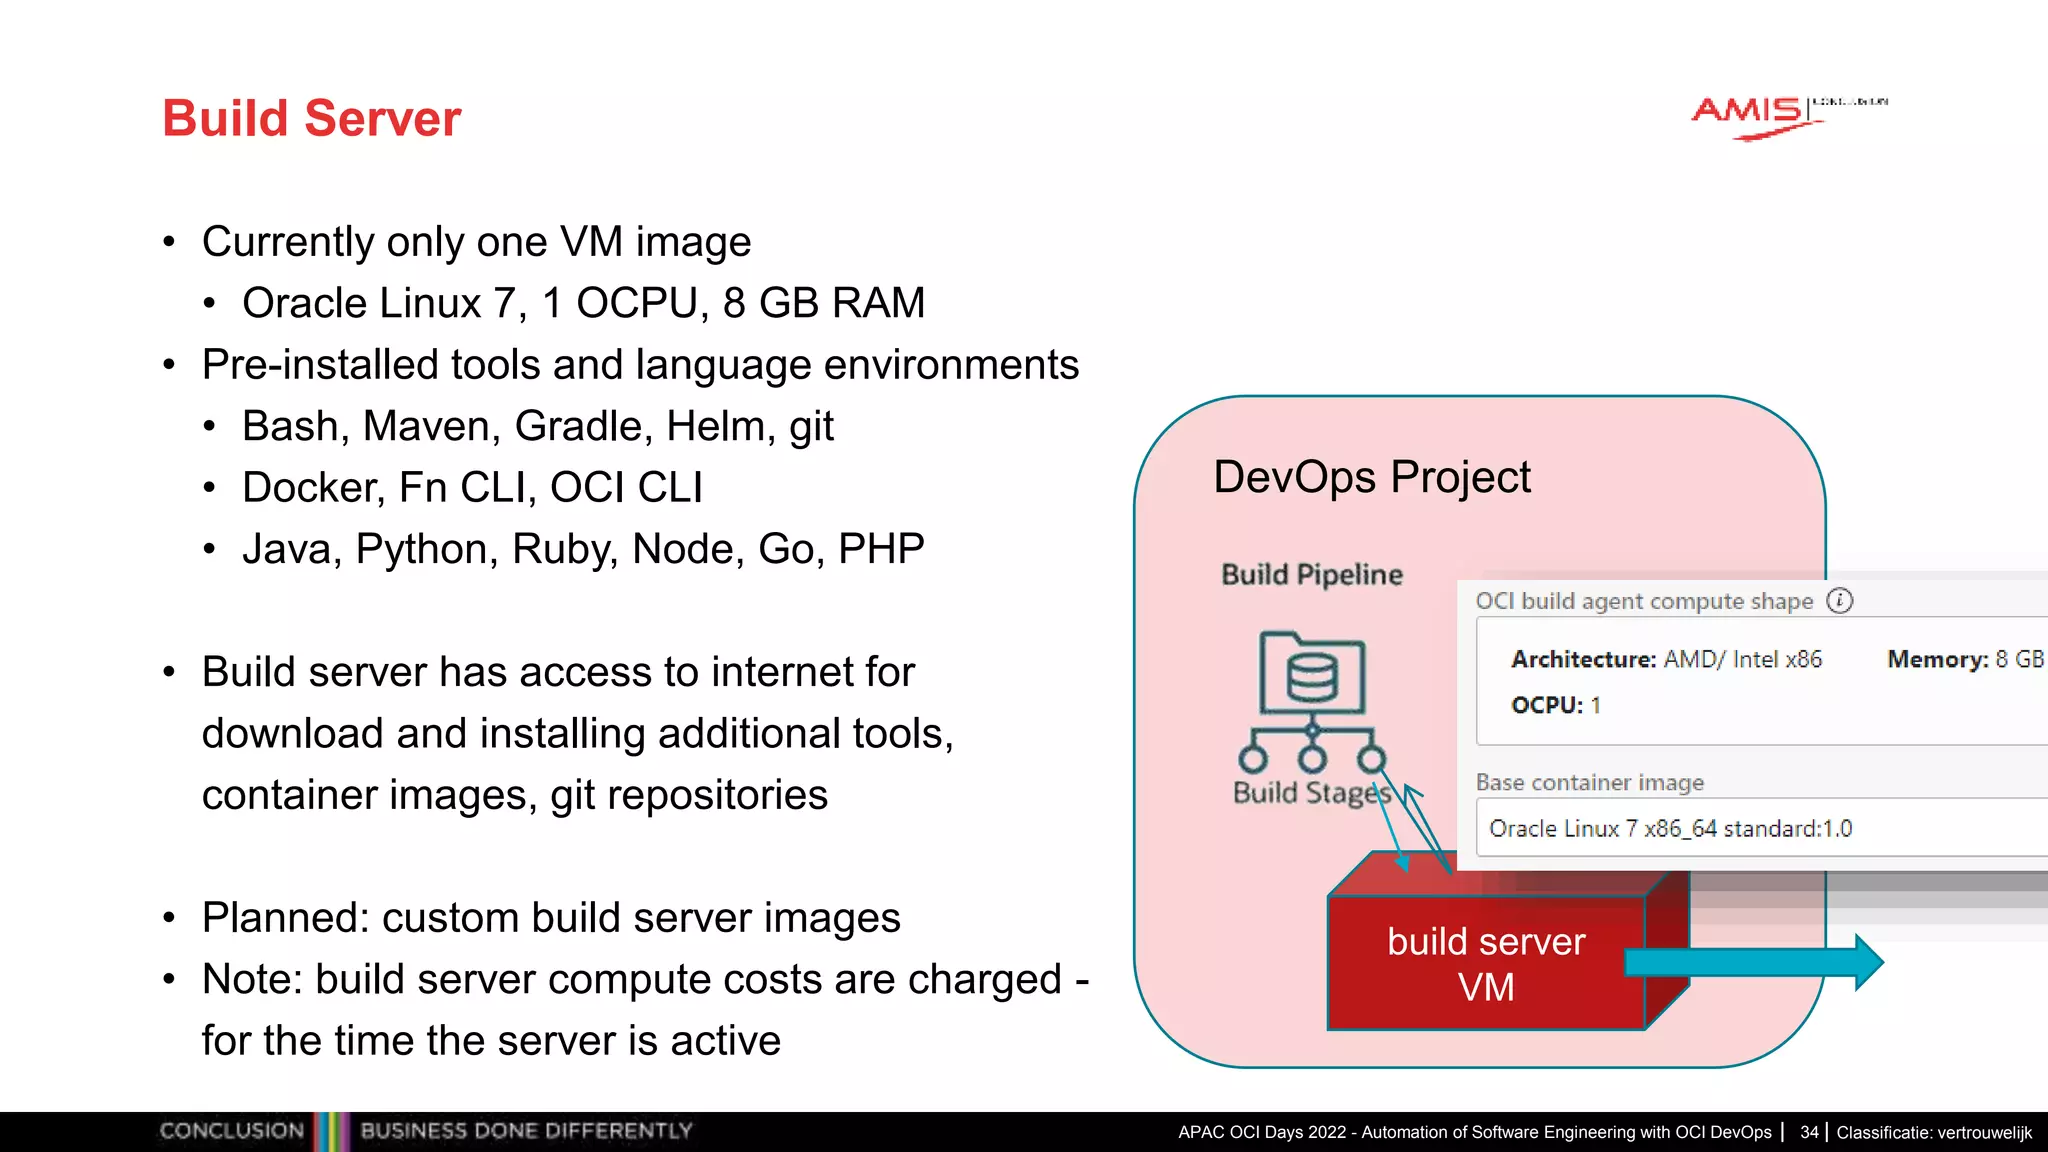Viewport: 2048px width, 1152px height.
Task: Click the 'Base container image' label
Action: tap(1590, 782)
